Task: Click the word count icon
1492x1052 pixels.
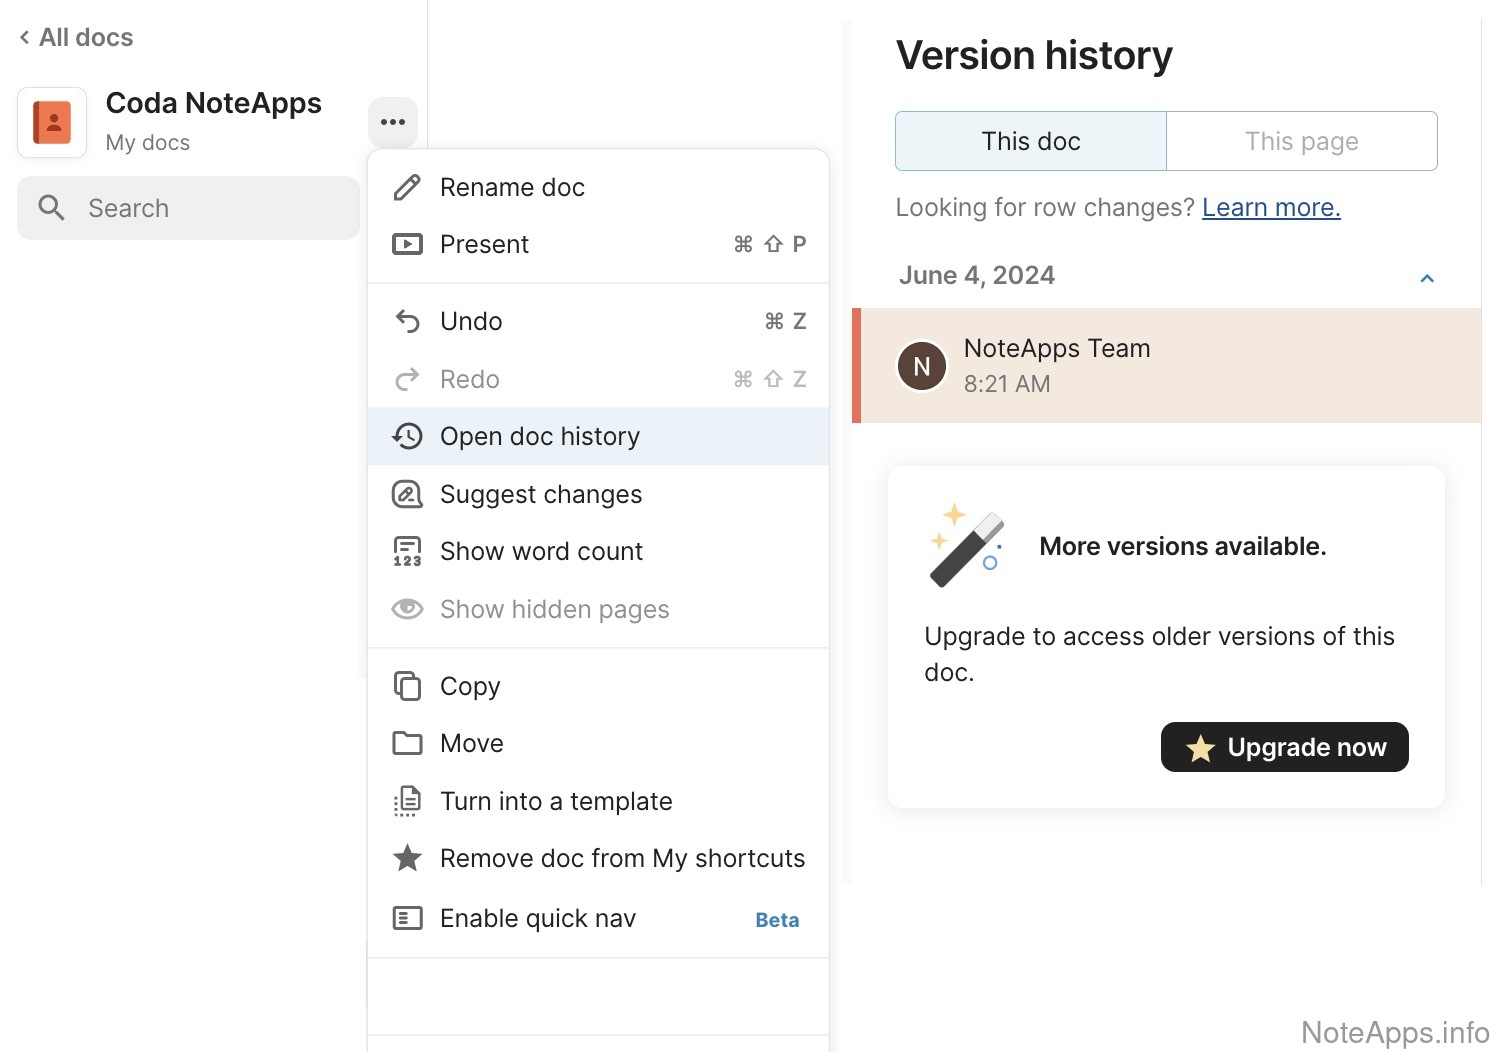Action: tap(407, 552)
